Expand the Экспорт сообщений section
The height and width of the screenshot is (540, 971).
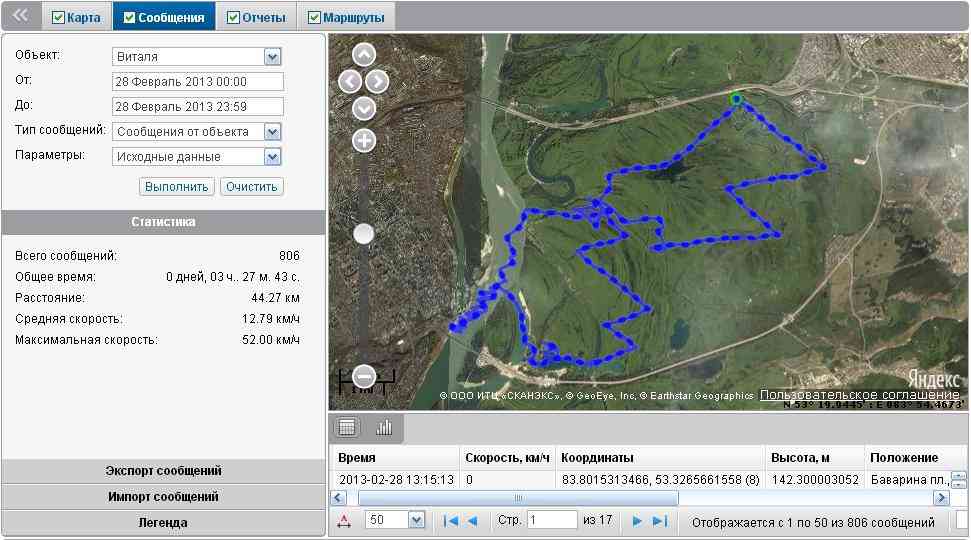(163, 471)
